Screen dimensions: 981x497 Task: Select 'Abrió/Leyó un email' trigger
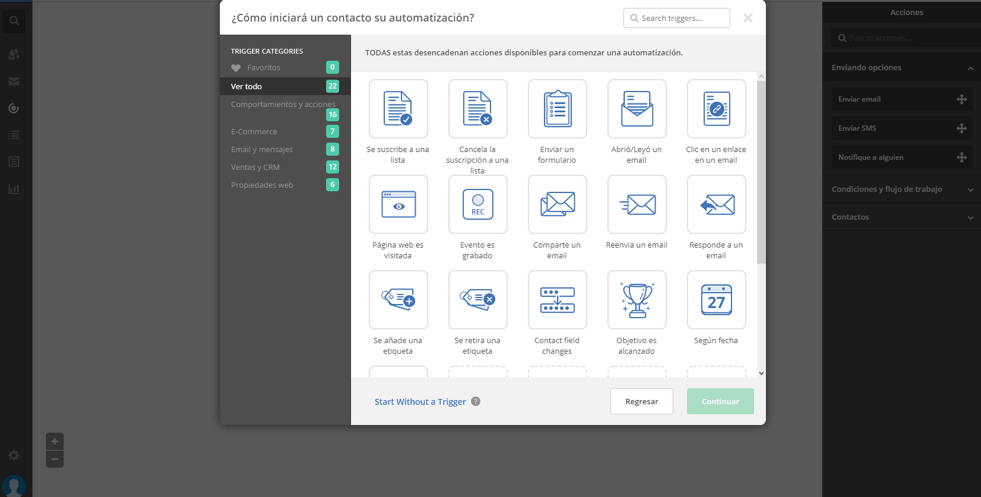click(637, 109)
